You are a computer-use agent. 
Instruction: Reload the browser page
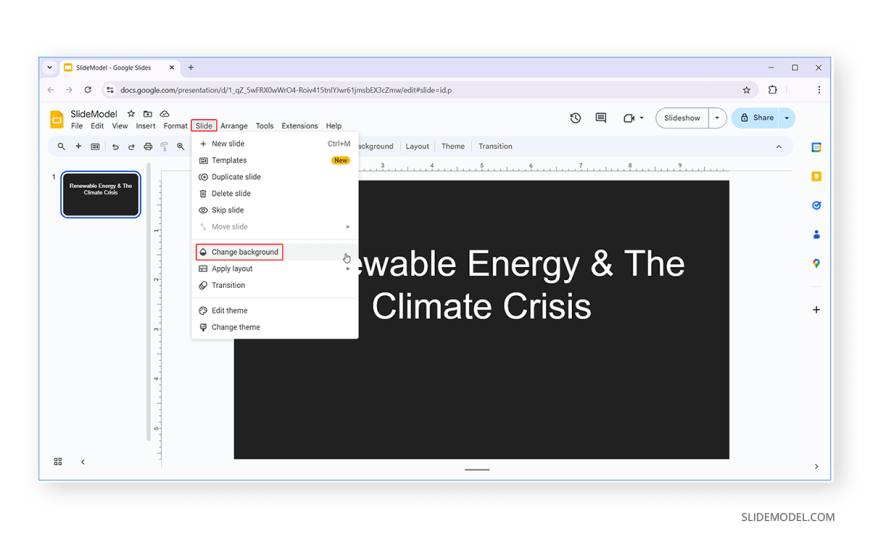click(88, 90)
